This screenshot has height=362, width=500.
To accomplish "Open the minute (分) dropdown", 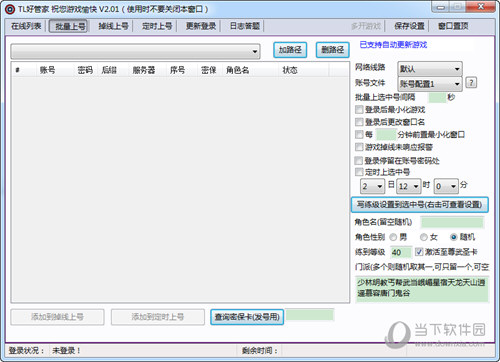I will tap(446, 186).
